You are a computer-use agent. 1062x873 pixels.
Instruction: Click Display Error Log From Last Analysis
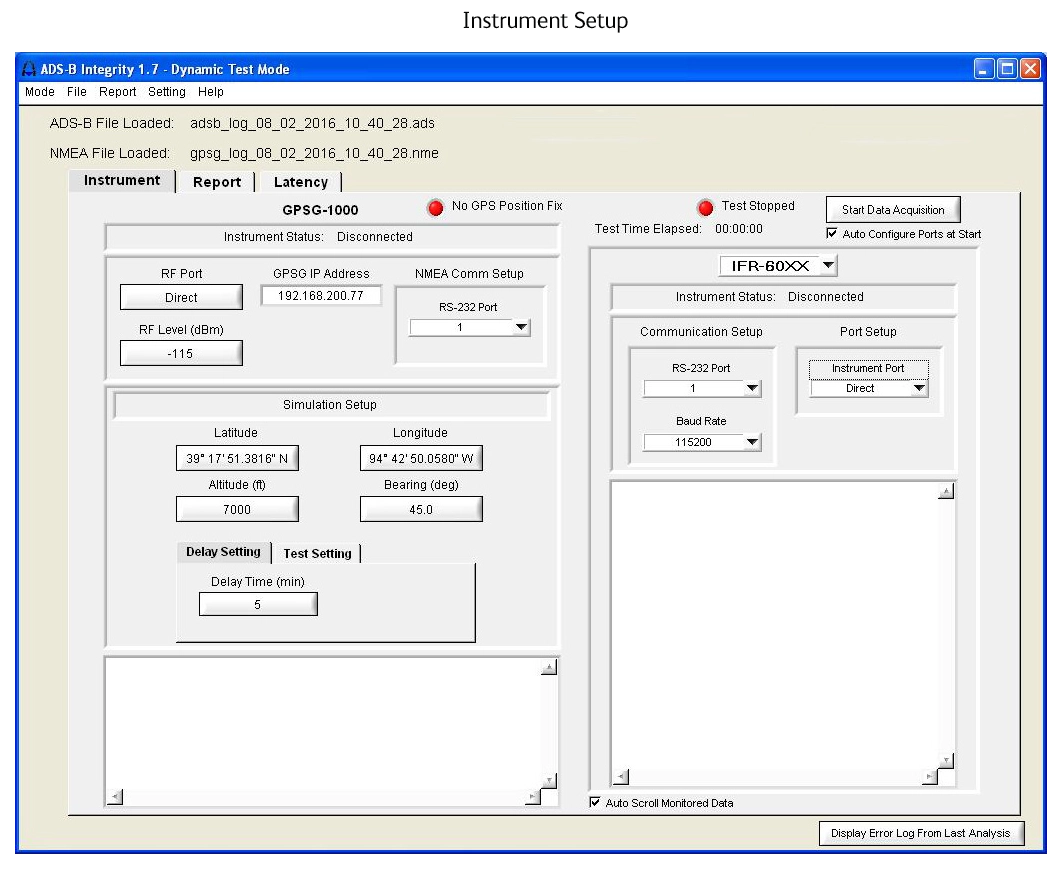pyautogui.click(x=920, y=834)
